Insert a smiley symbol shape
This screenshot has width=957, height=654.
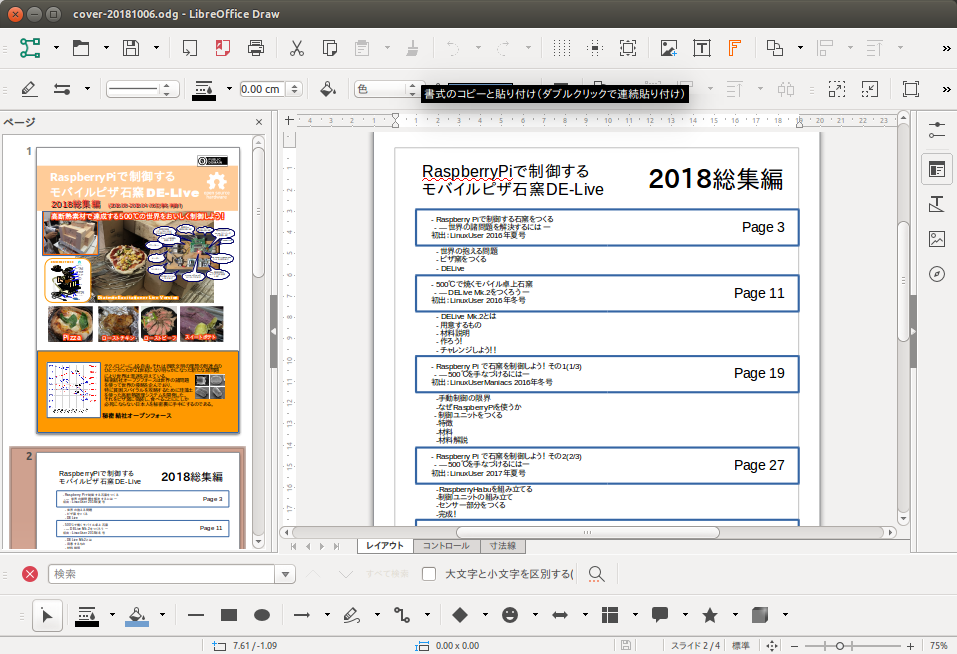click(x=510, y=615)
